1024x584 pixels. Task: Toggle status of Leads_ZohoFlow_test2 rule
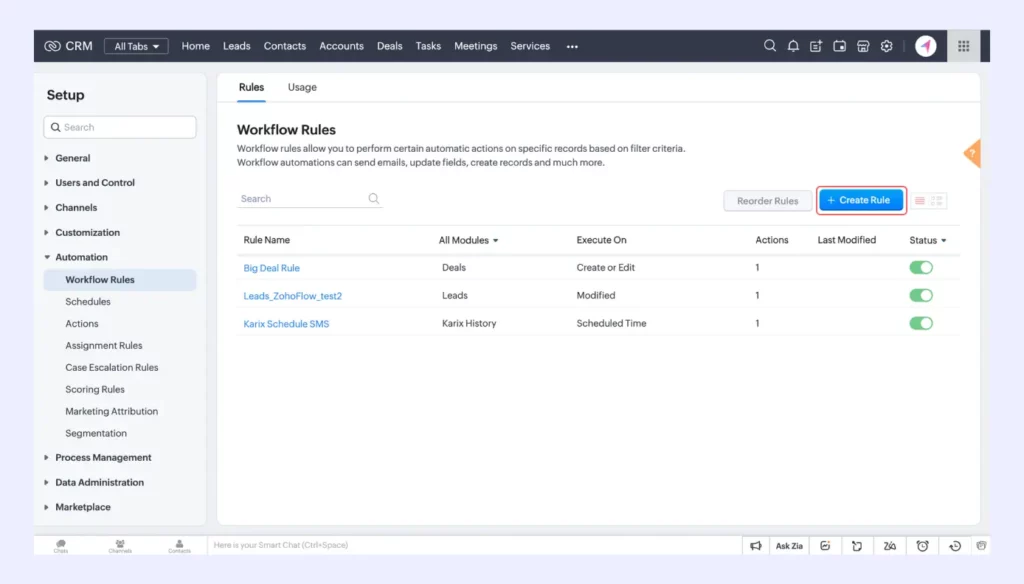(x=921, y=295)
